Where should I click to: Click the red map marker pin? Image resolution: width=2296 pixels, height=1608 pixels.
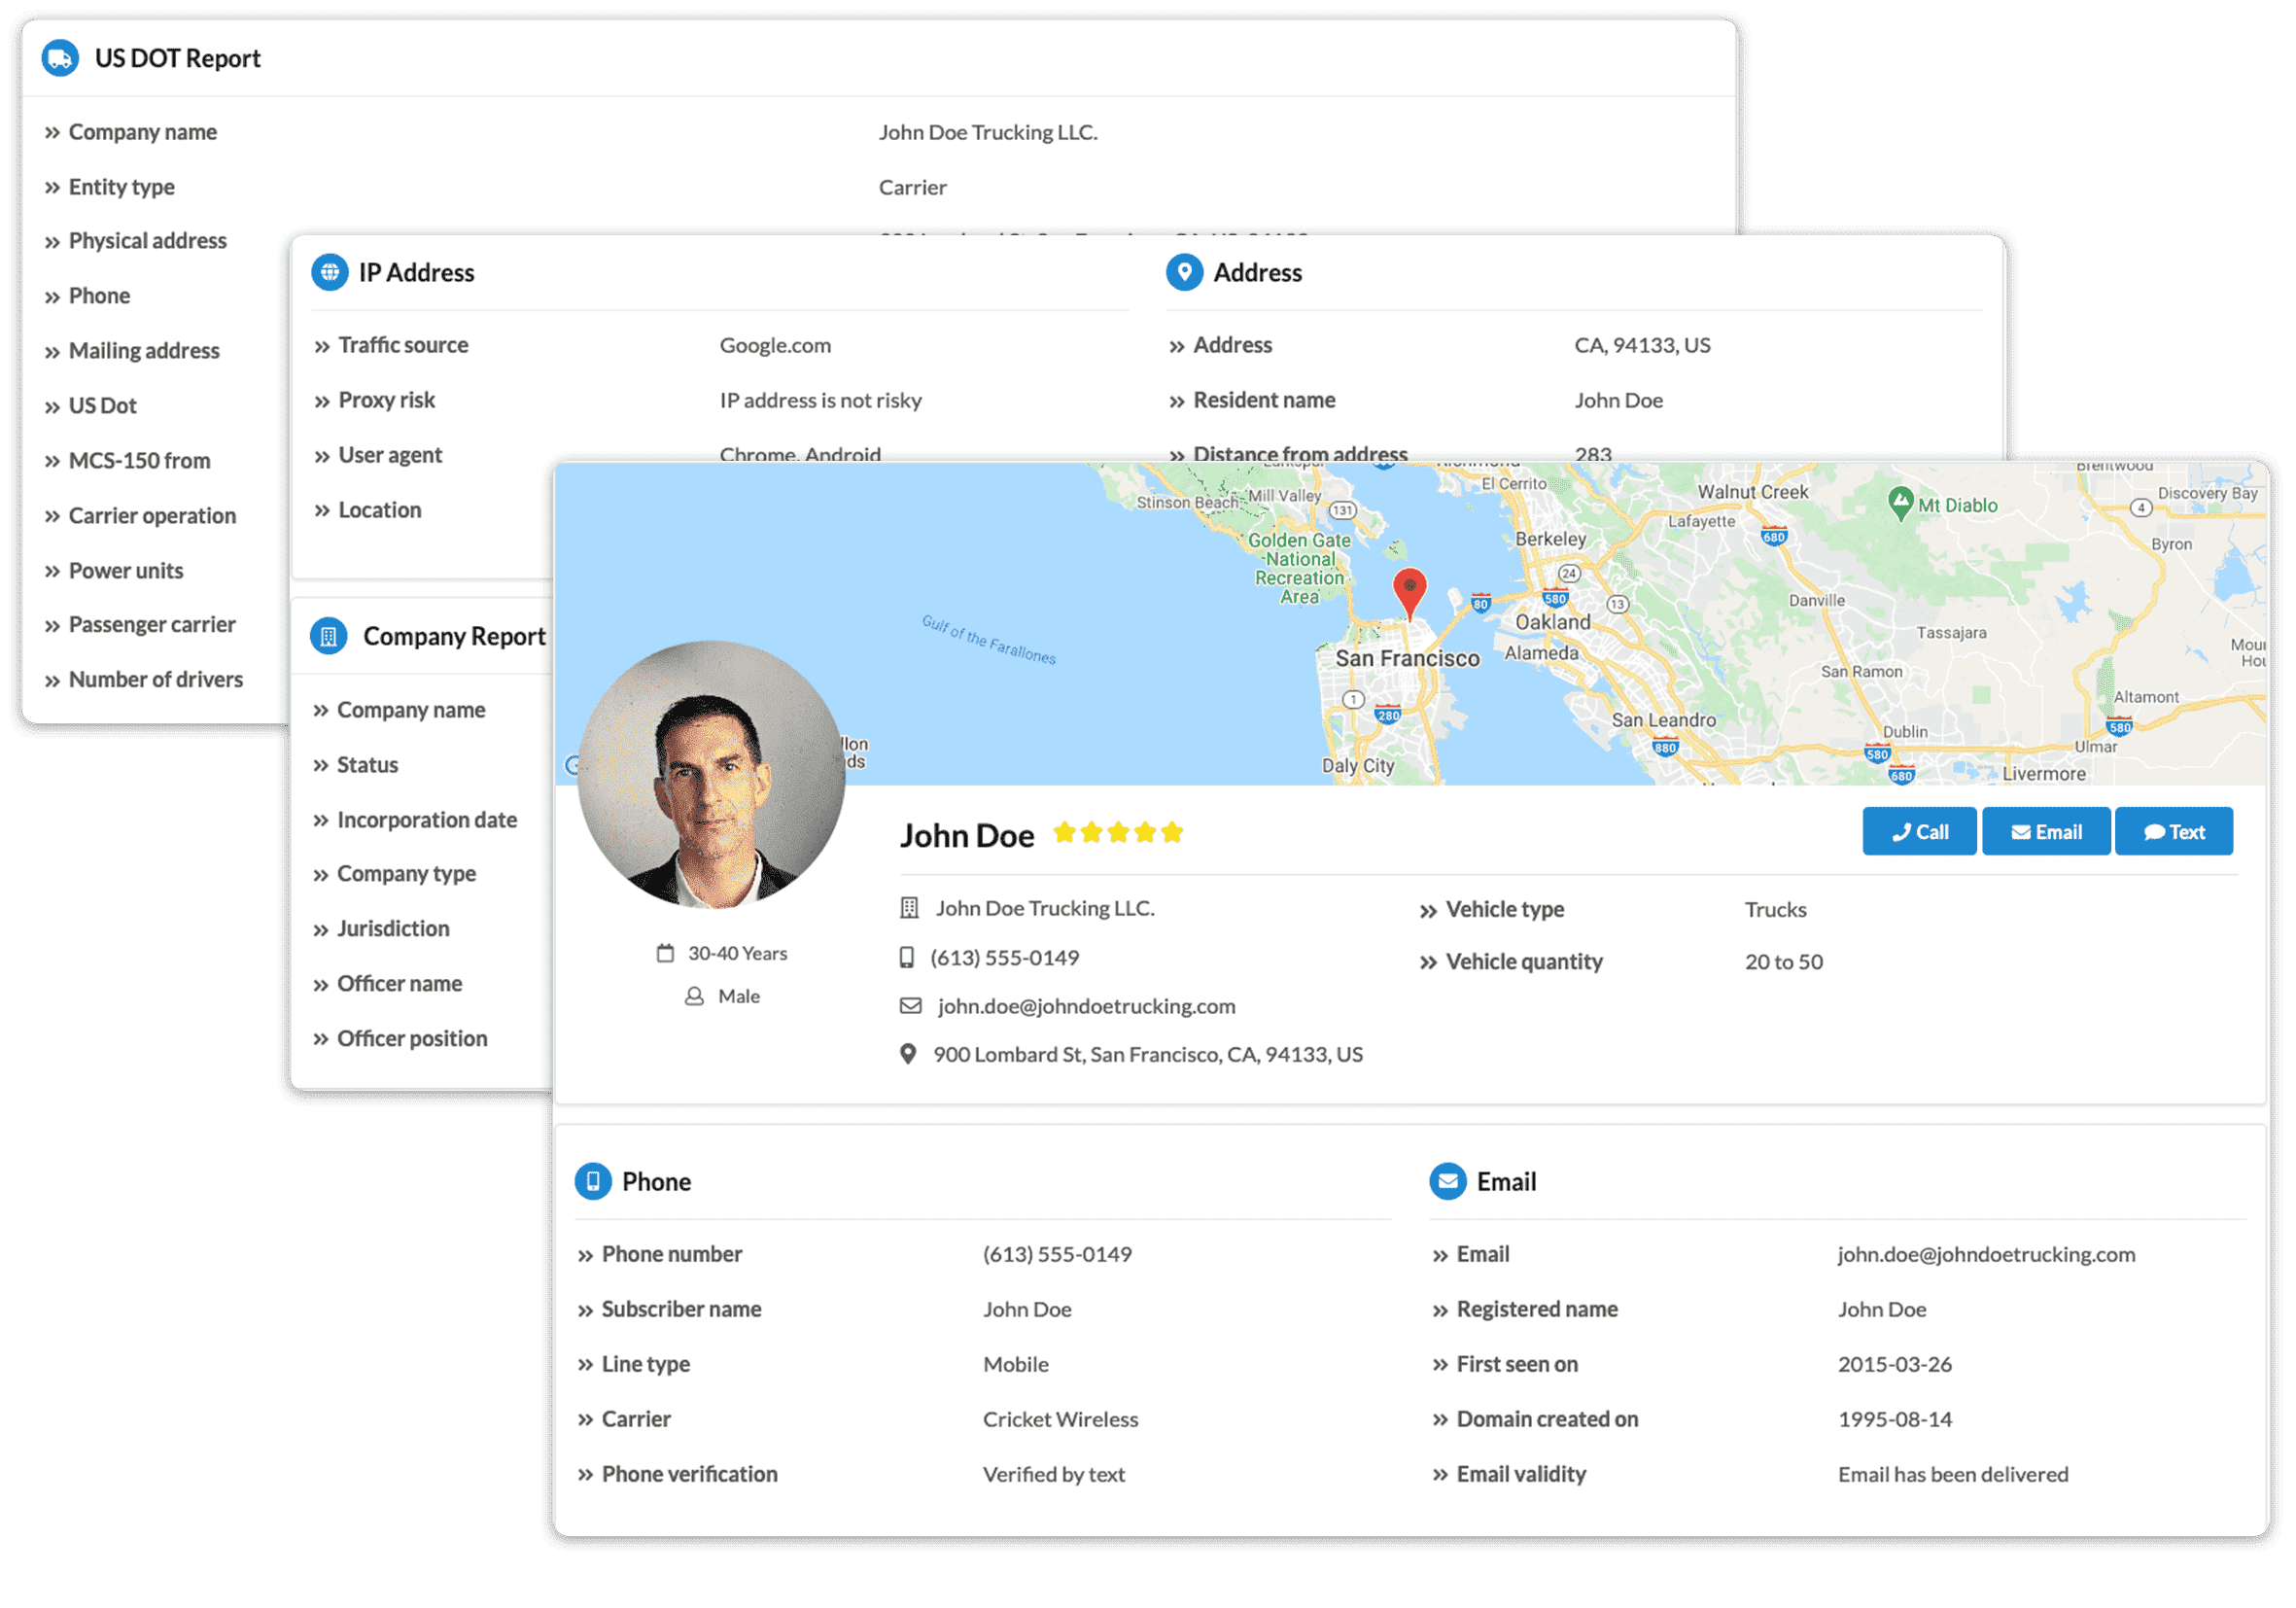tap(1409, 592)
